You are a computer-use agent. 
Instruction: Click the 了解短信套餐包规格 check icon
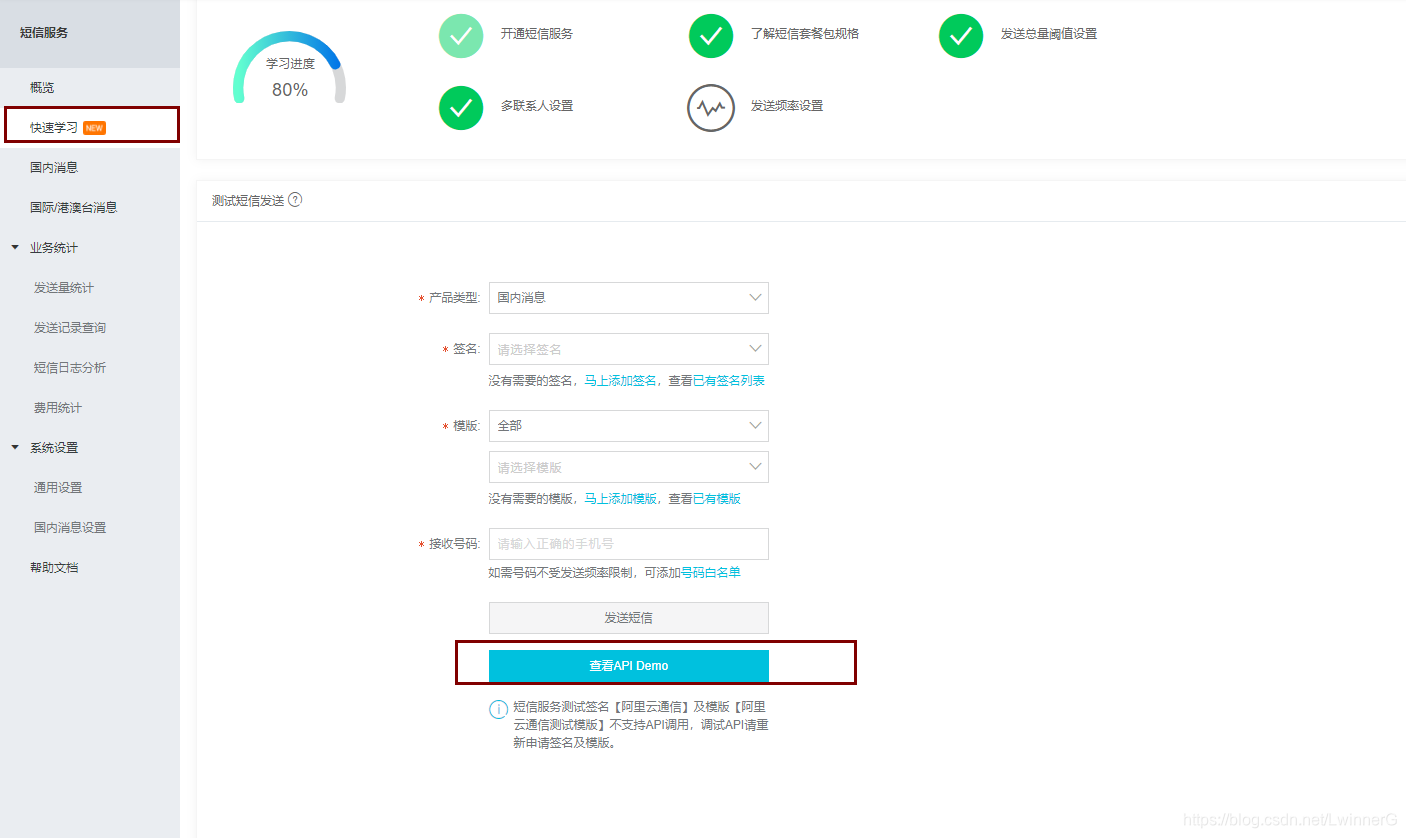(x=711, y=35)
